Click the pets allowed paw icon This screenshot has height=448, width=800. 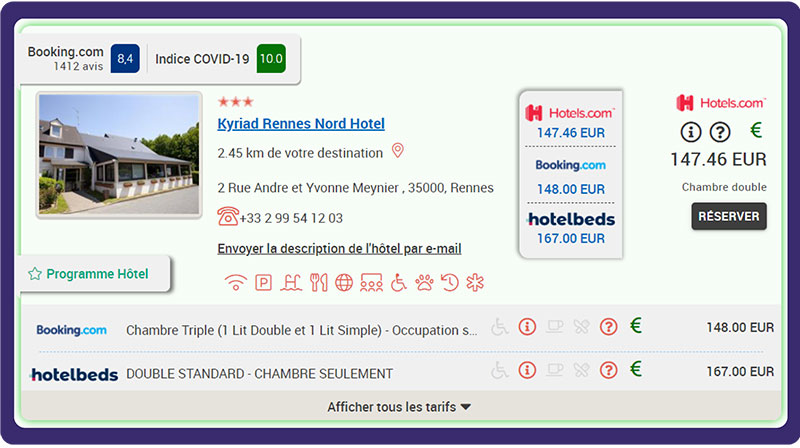[424, 282]
